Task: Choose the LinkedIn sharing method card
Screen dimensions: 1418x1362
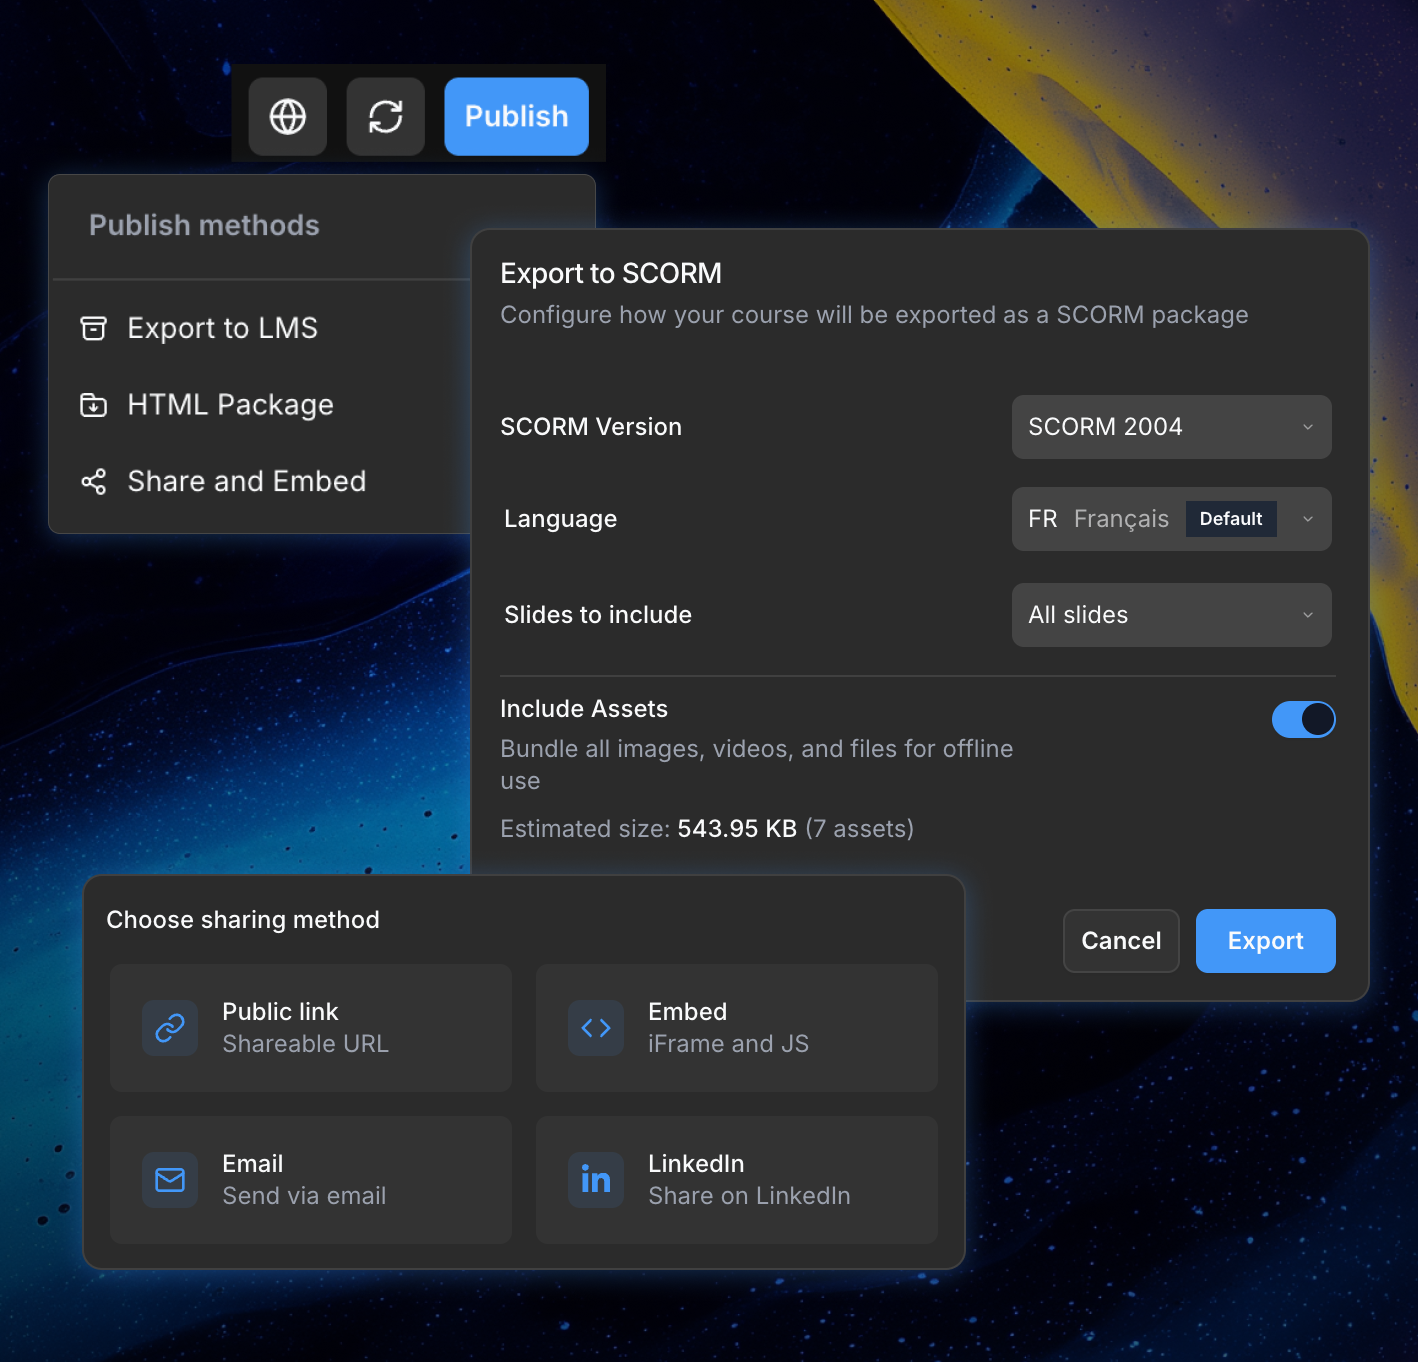Action: [736, 1180]
